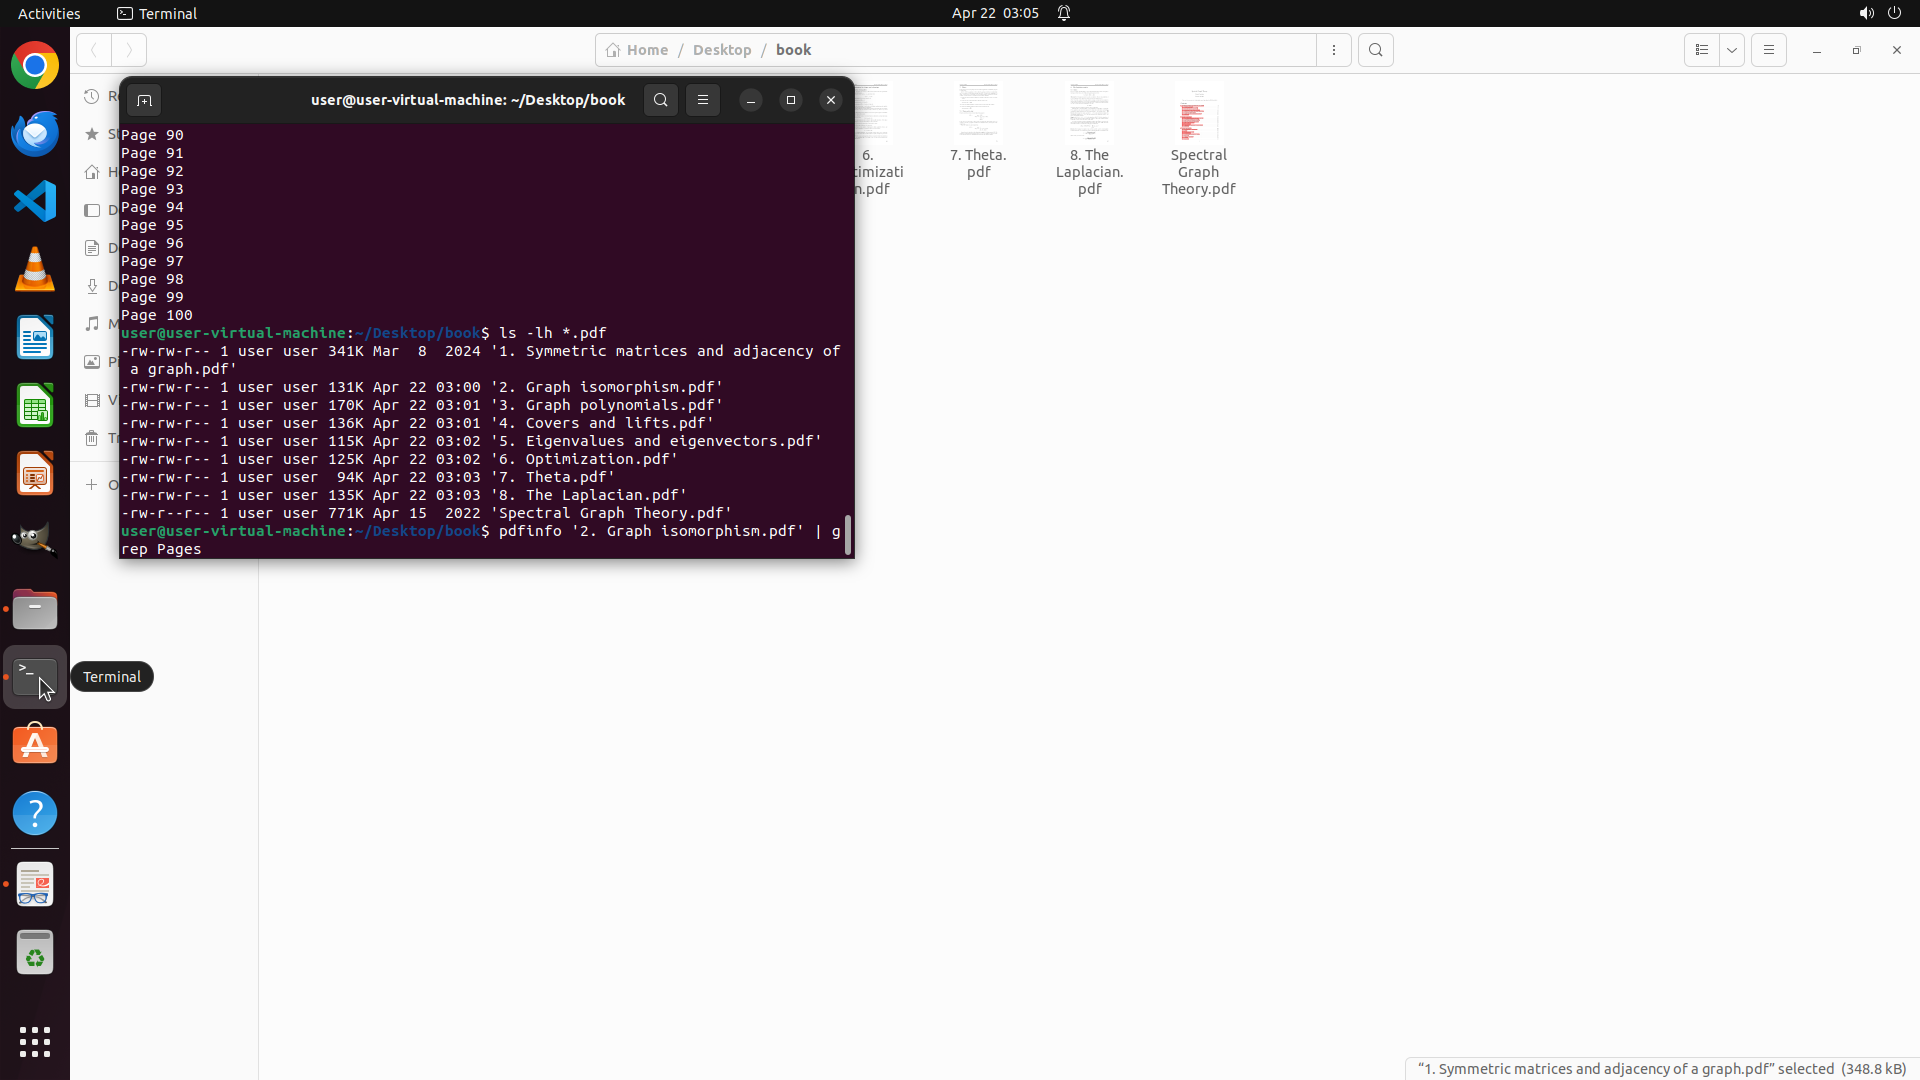Open new tab in terminal window
Viewport: 1920px width, 1080px height.
coord(144,100)
